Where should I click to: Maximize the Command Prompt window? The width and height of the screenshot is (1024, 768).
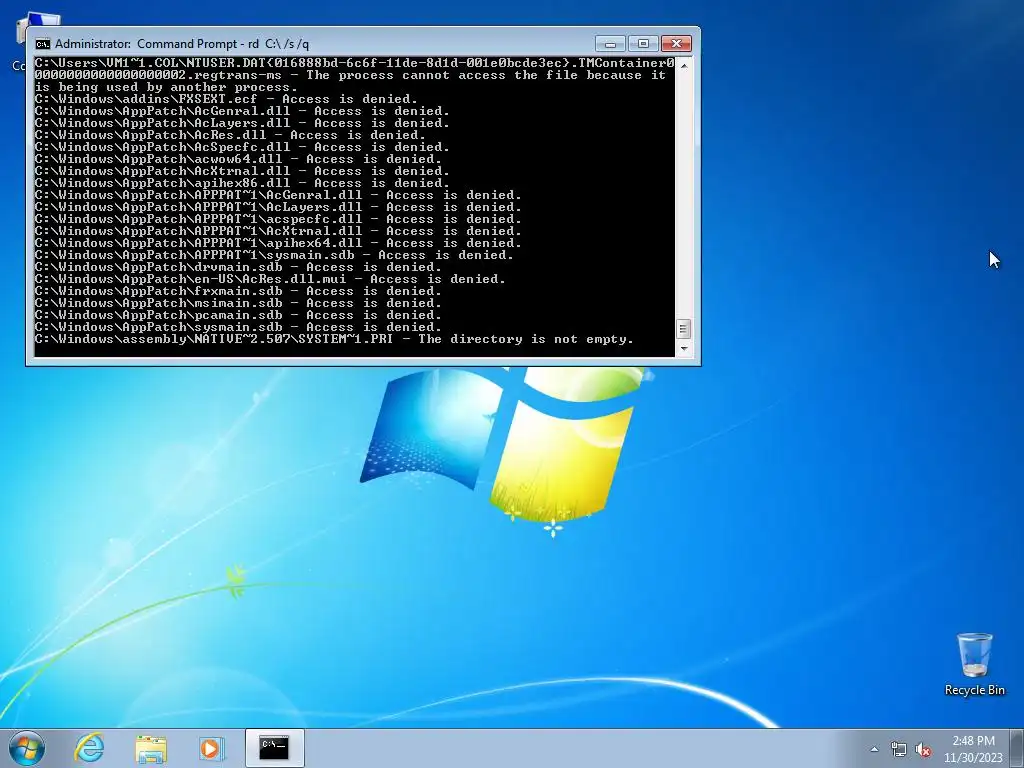(x=643, y=44)
